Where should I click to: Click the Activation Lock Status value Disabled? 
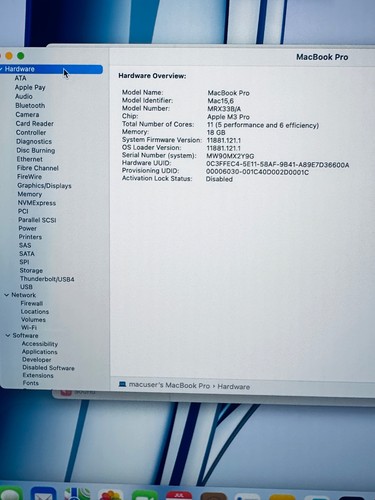click(x=219, y=179)
